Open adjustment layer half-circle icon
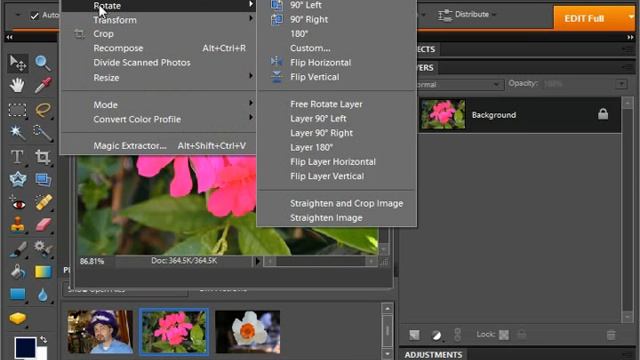The width and height of the screenshot is (640, 360). pyautogui.click(x=436, y=336)
